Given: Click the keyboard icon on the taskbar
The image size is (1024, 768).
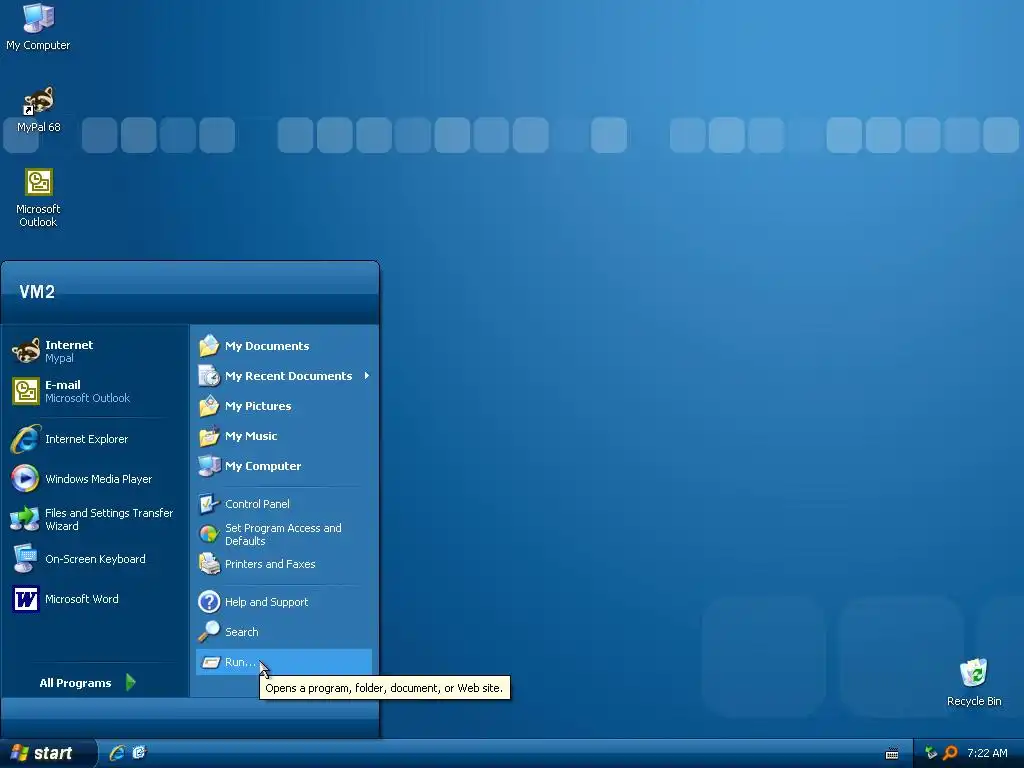Looking at the screenshot, I should (x=892, y=754).
